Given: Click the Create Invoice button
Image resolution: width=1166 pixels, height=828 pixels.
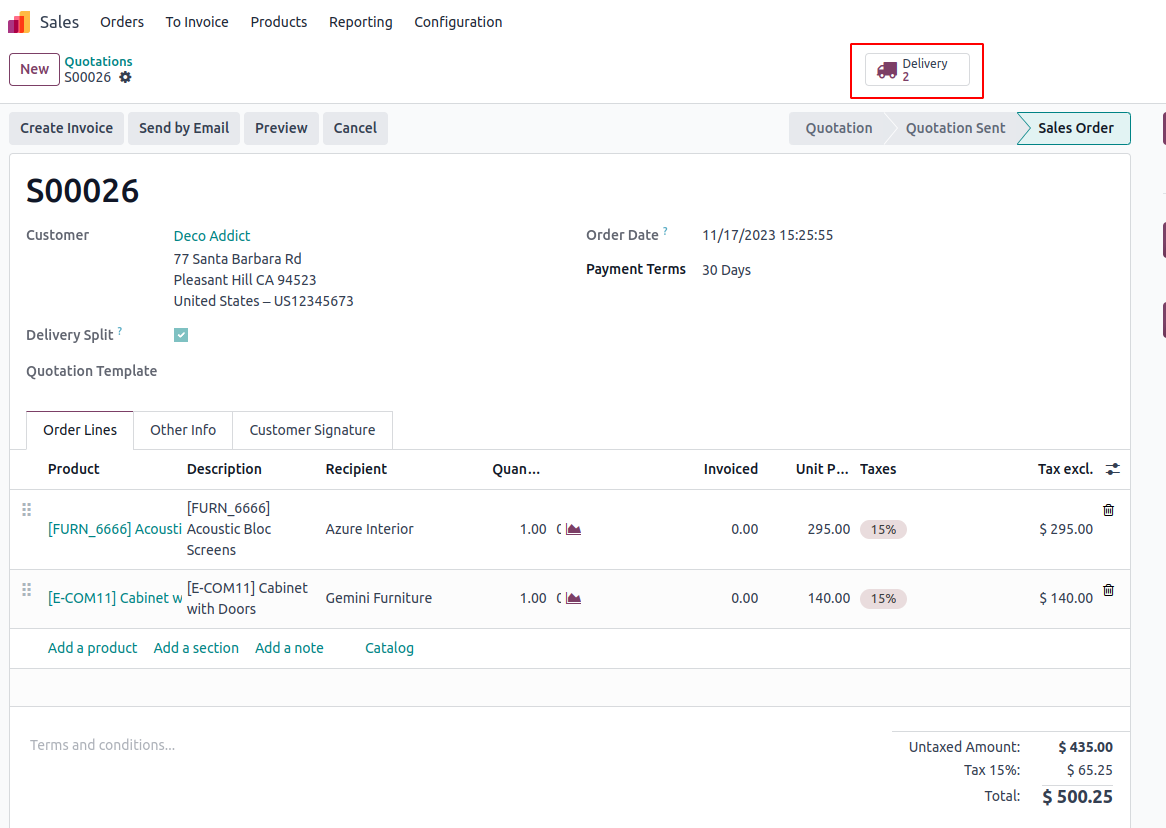Looking at the screenshot, I should 67,128.
